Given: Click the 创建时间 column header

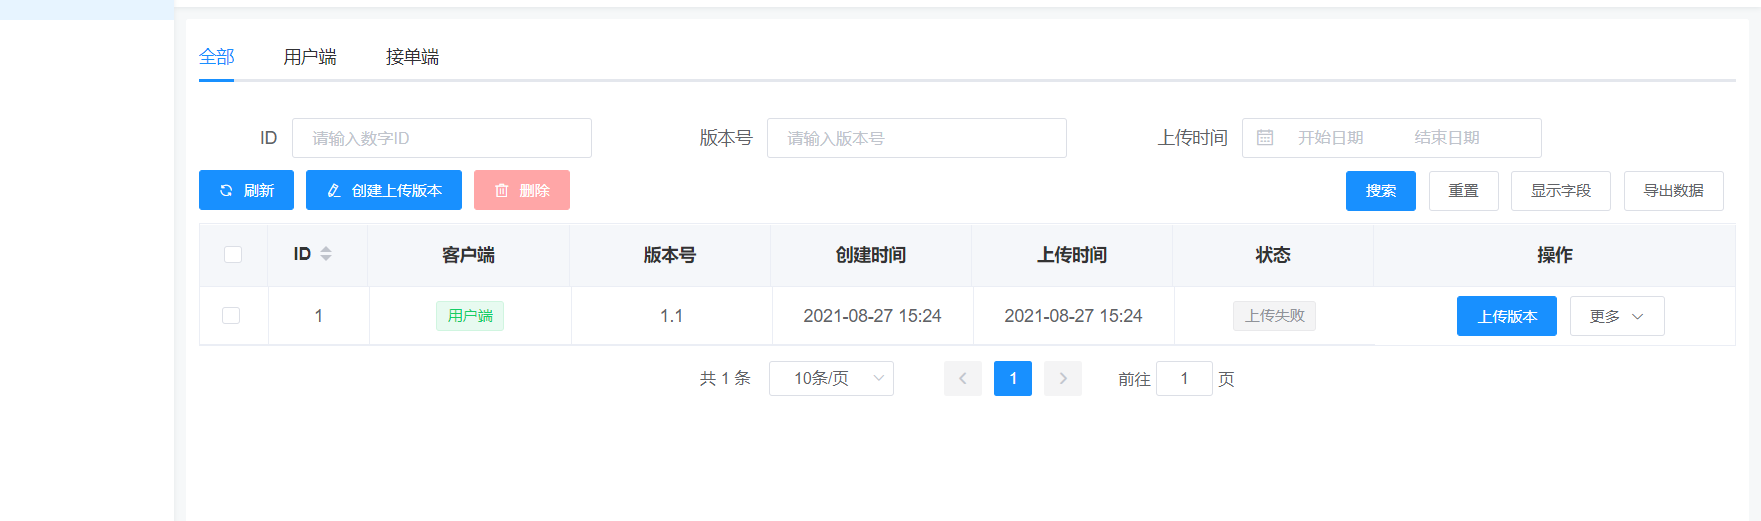Looking at the screenshot, I should tap(871, 255).
